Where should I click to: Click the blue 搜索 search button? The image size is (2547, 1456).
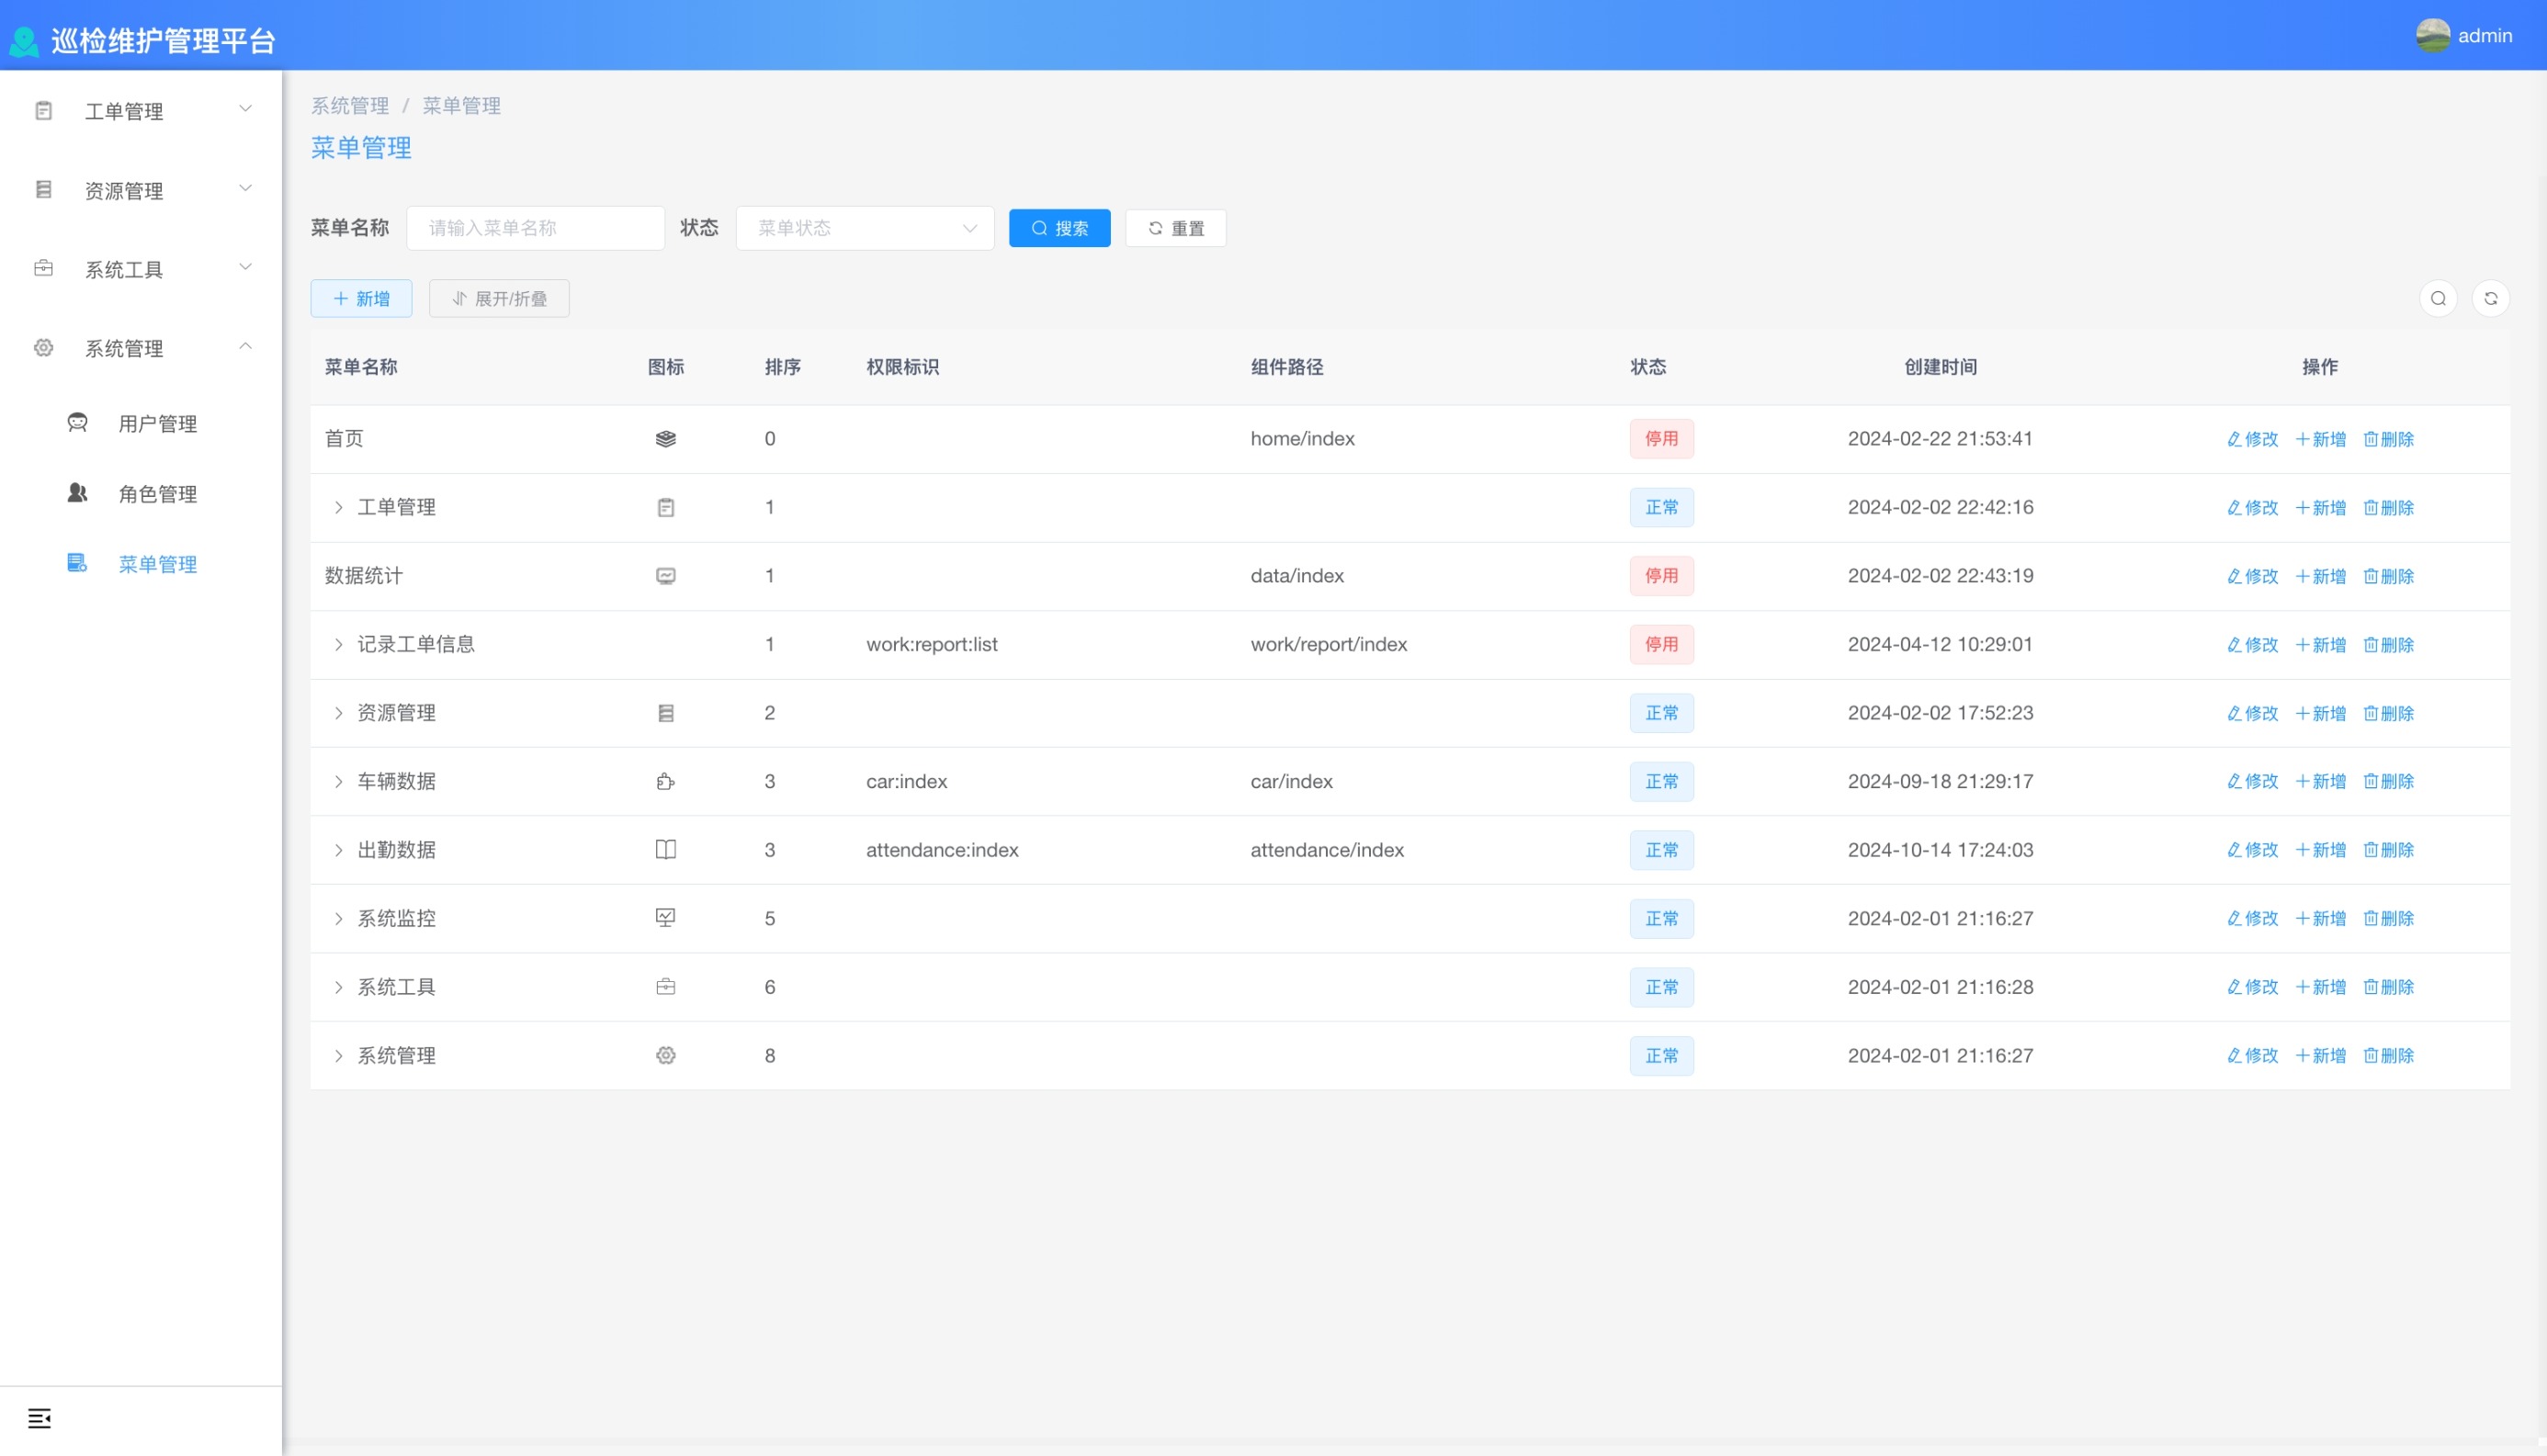coord(1059,228)
